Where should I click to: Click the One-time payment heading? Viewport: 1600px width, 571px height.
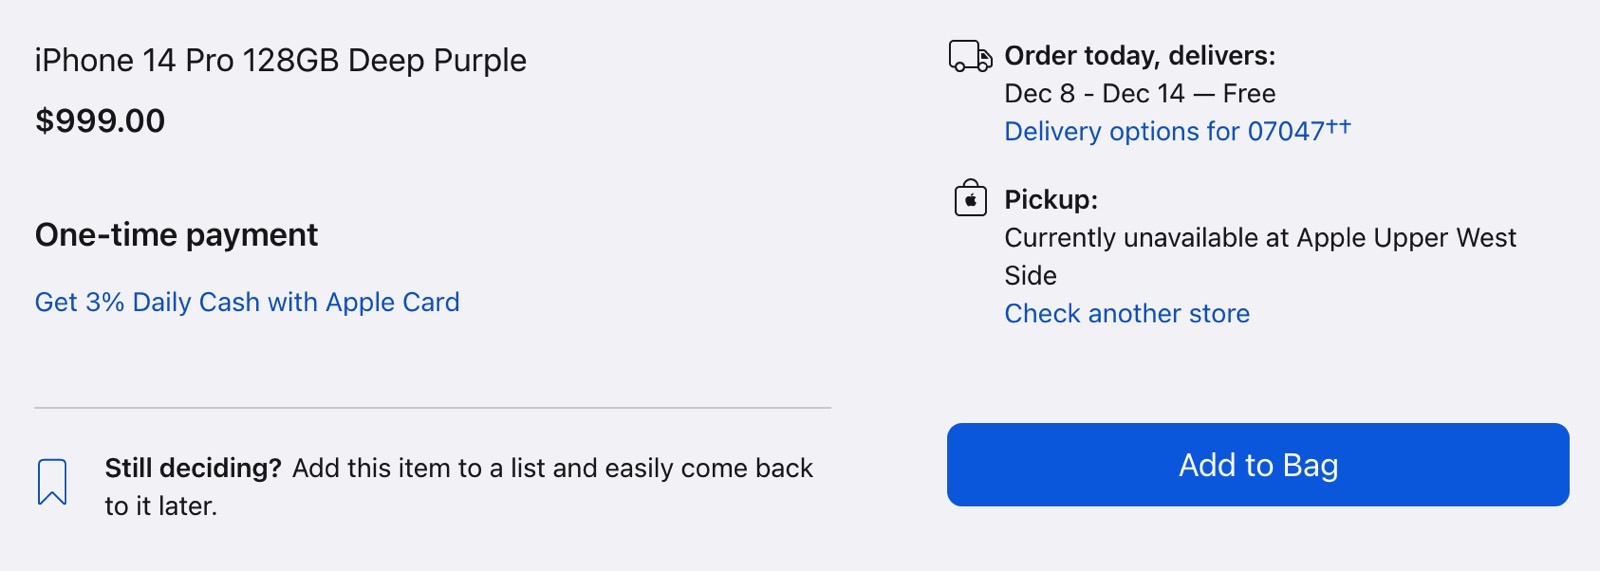[176, 235]
